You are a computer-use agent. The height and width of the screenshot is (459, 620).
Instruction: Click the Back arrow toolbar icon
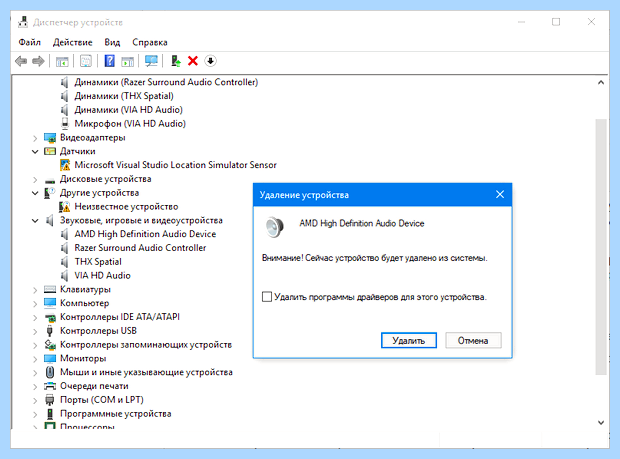[21, 61]
